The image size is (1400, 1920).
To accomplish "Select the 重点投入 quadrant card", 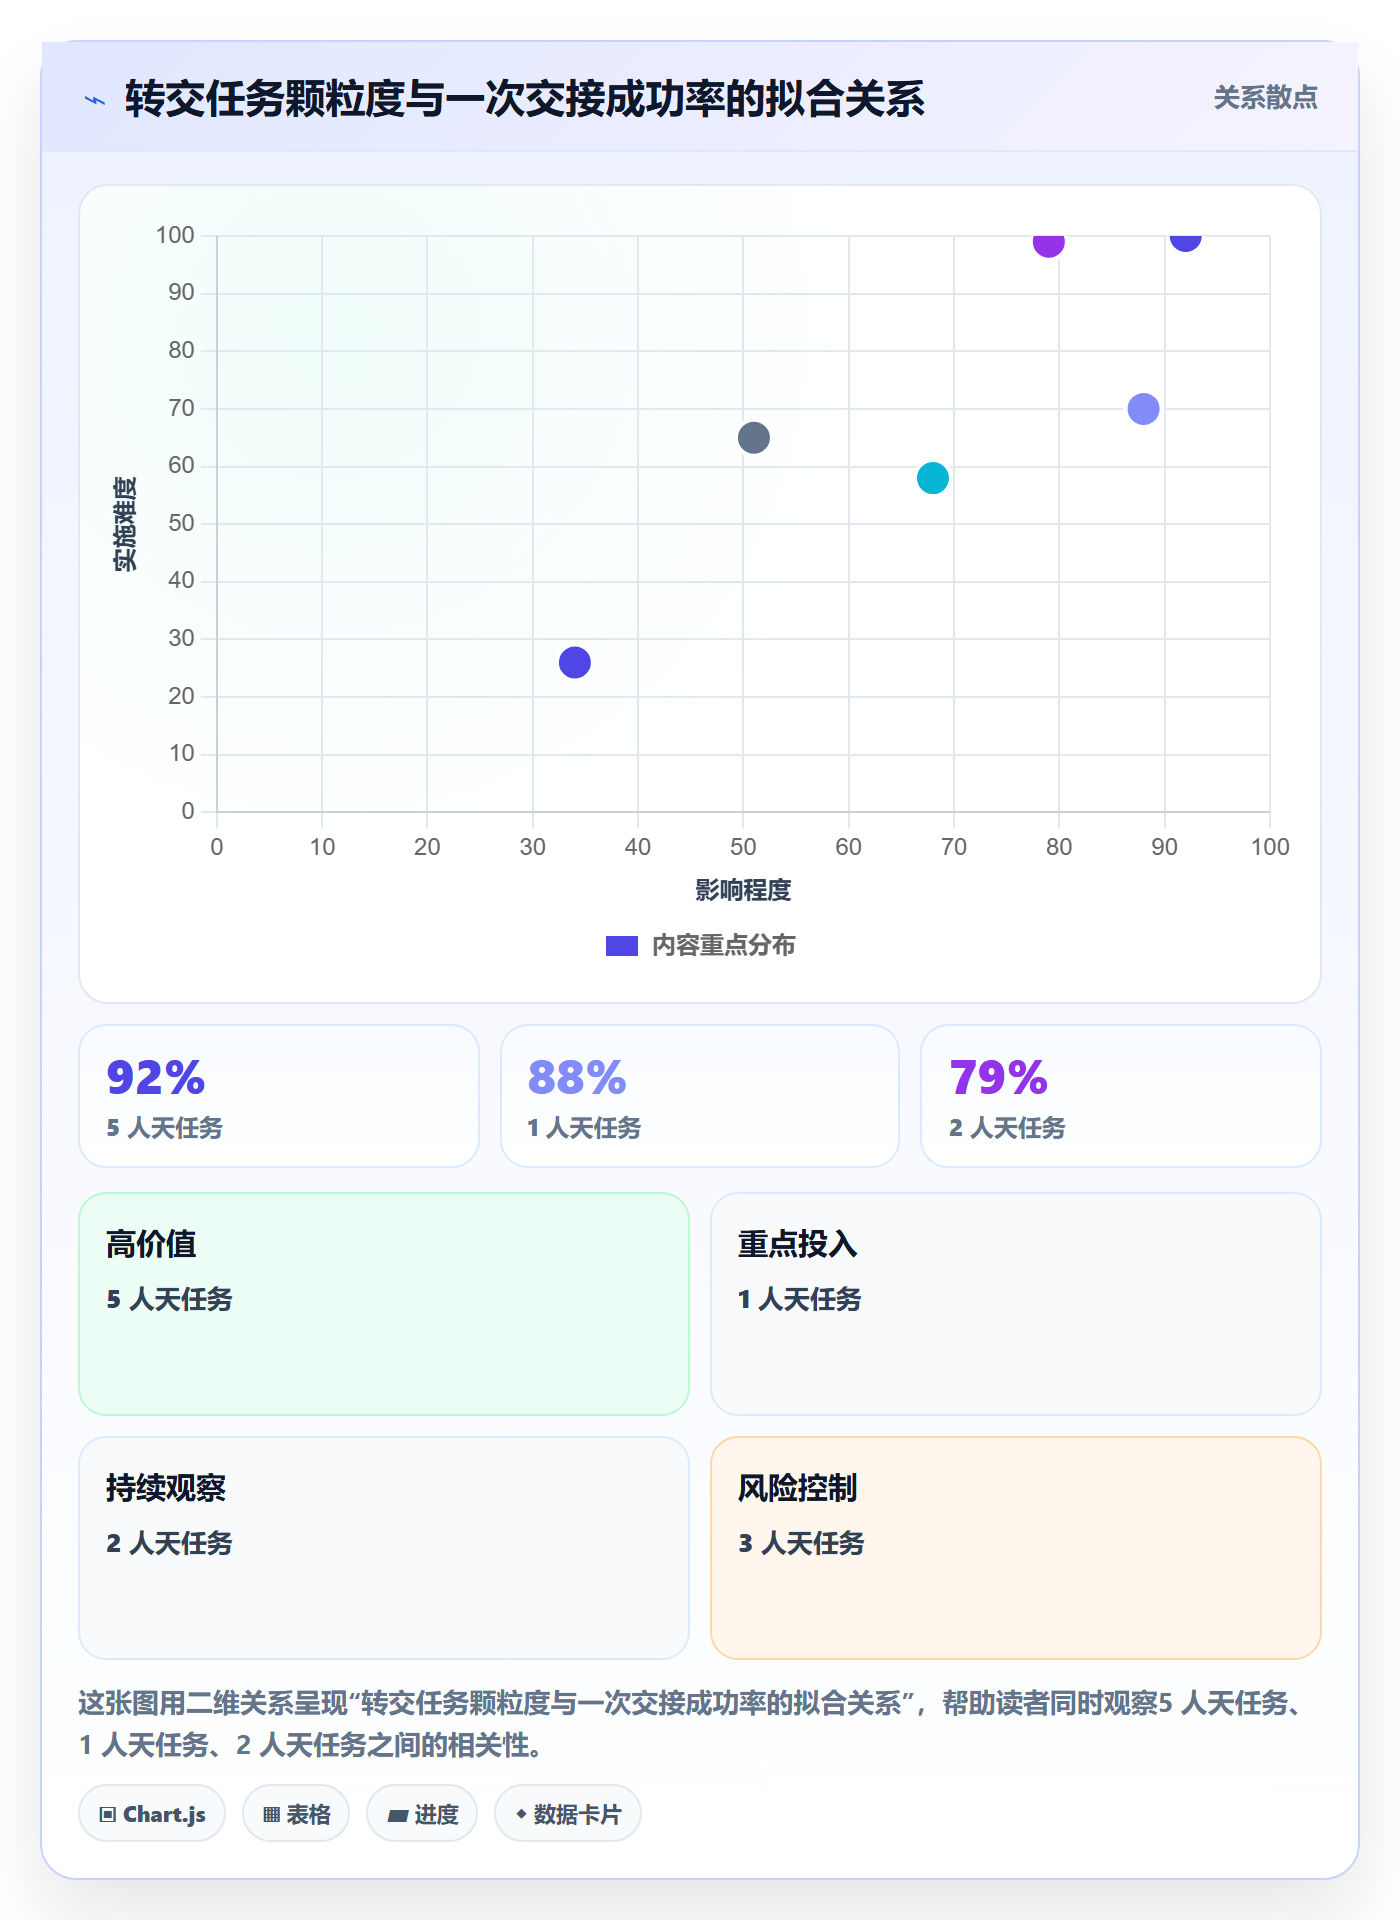I will (x=1016, y=1304).
